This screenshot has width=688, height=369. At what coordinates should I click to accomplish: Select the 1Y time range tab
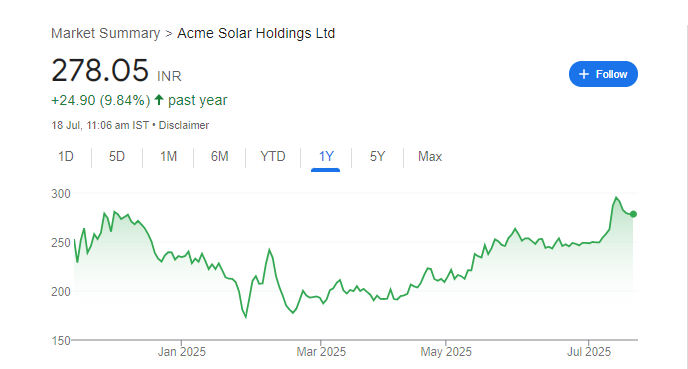tap(326, 157)
